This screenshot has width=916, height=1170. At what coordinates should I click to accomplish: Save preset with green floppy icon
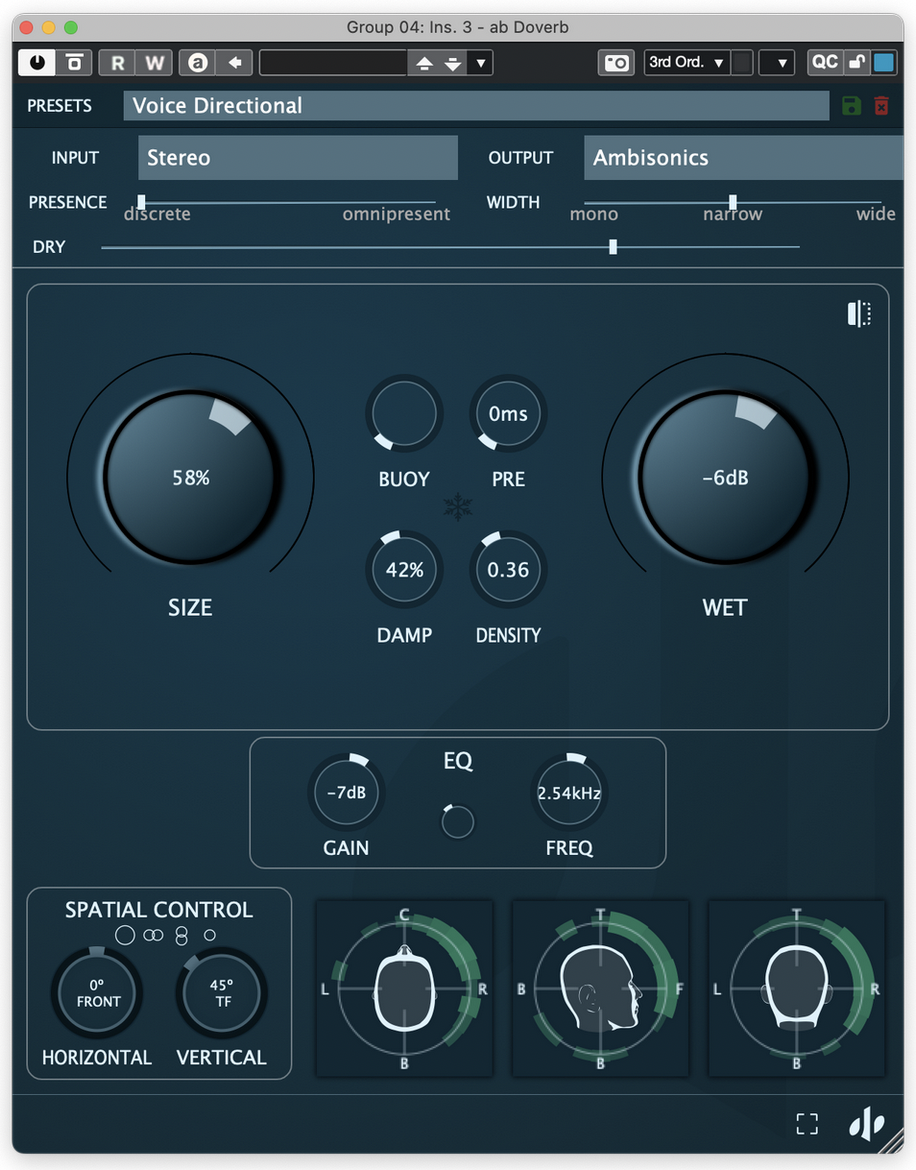point(851,105)
